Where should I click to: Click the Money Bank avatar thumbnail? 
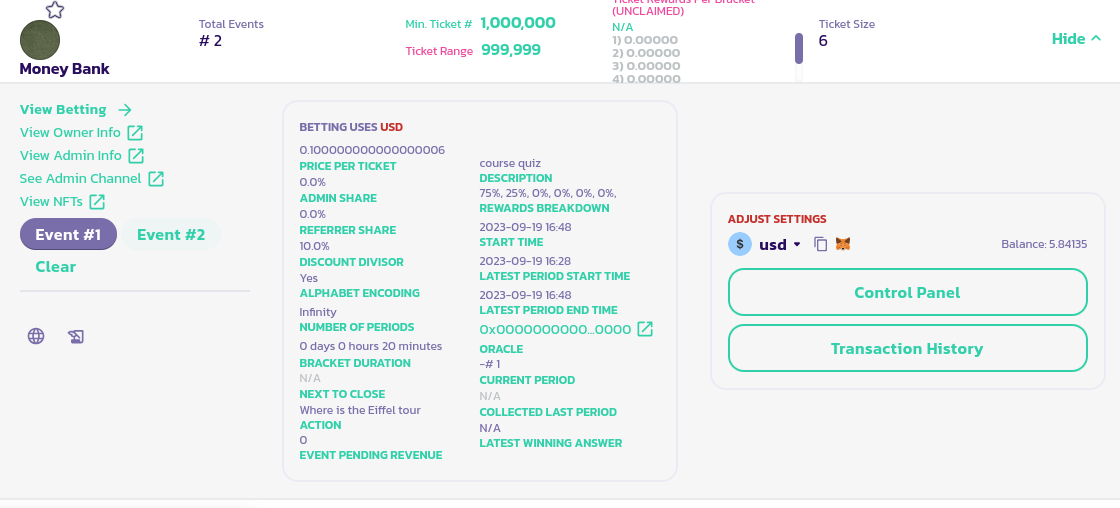[40, 40]
